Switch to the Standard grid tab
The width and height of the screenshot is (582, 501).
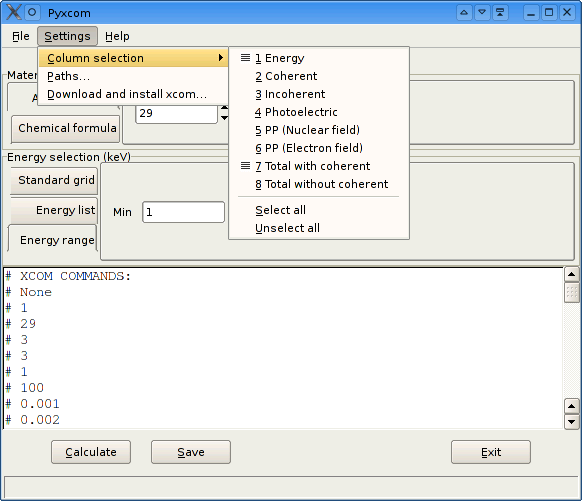[x=54, y=180]
